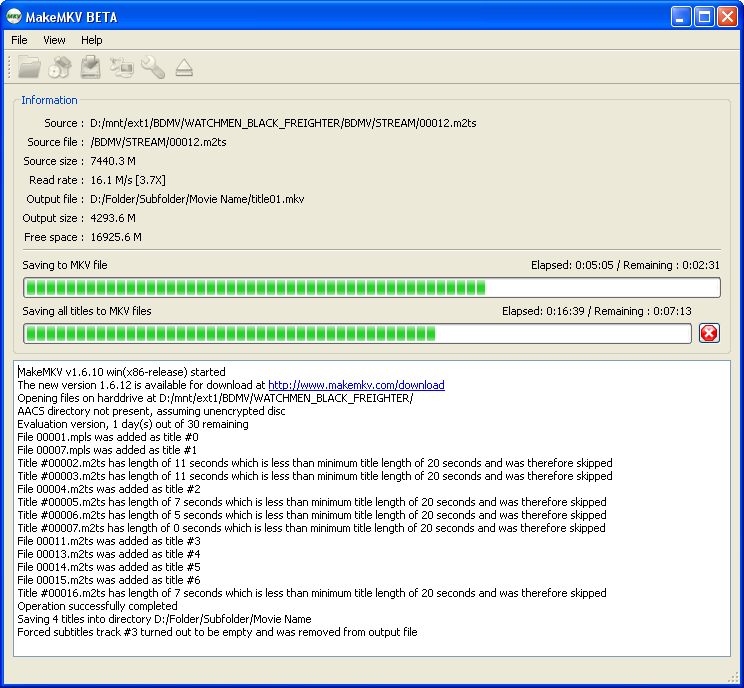The height and width of the screenshot is (688, 744).
Task: Cancel the save with the red X button
Action: 709,333
